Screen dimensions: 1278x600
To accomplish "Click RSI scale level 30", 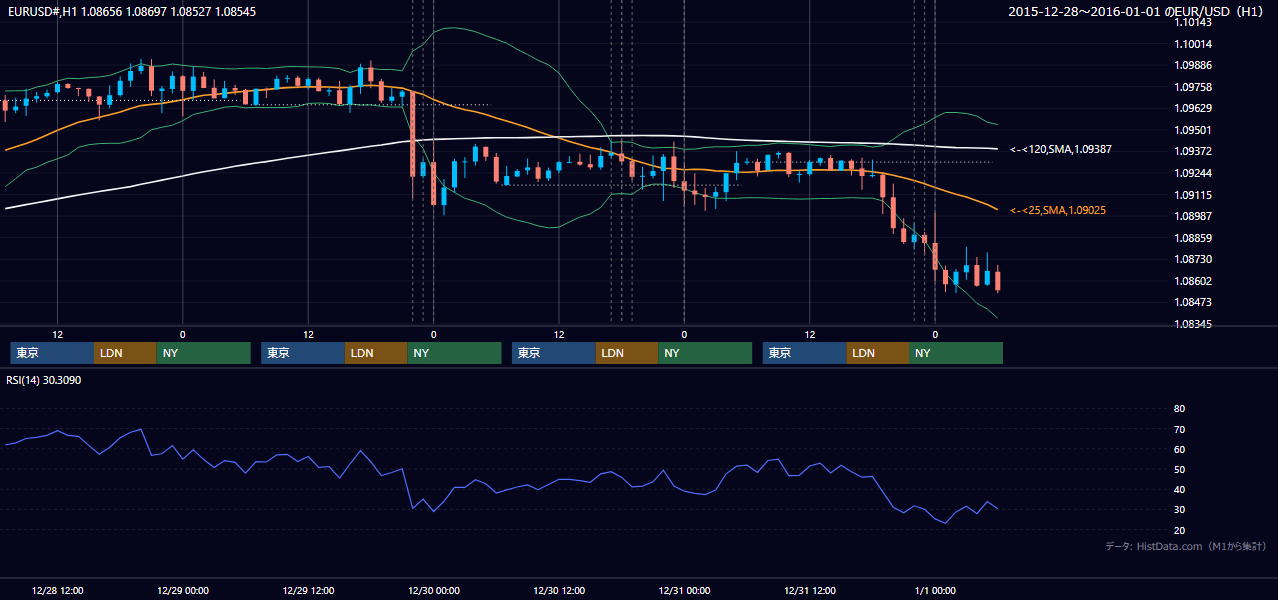I will (x=1179, y=509).
